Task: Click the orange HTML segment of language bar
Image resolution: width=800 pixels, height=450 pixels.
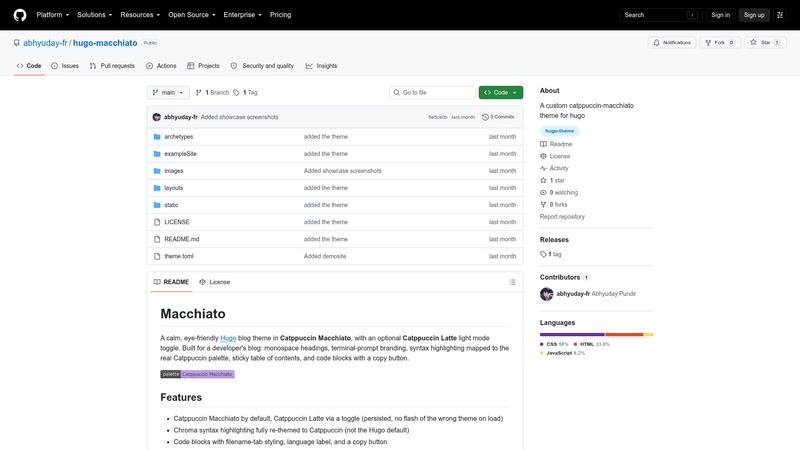Action: [624, 335]
